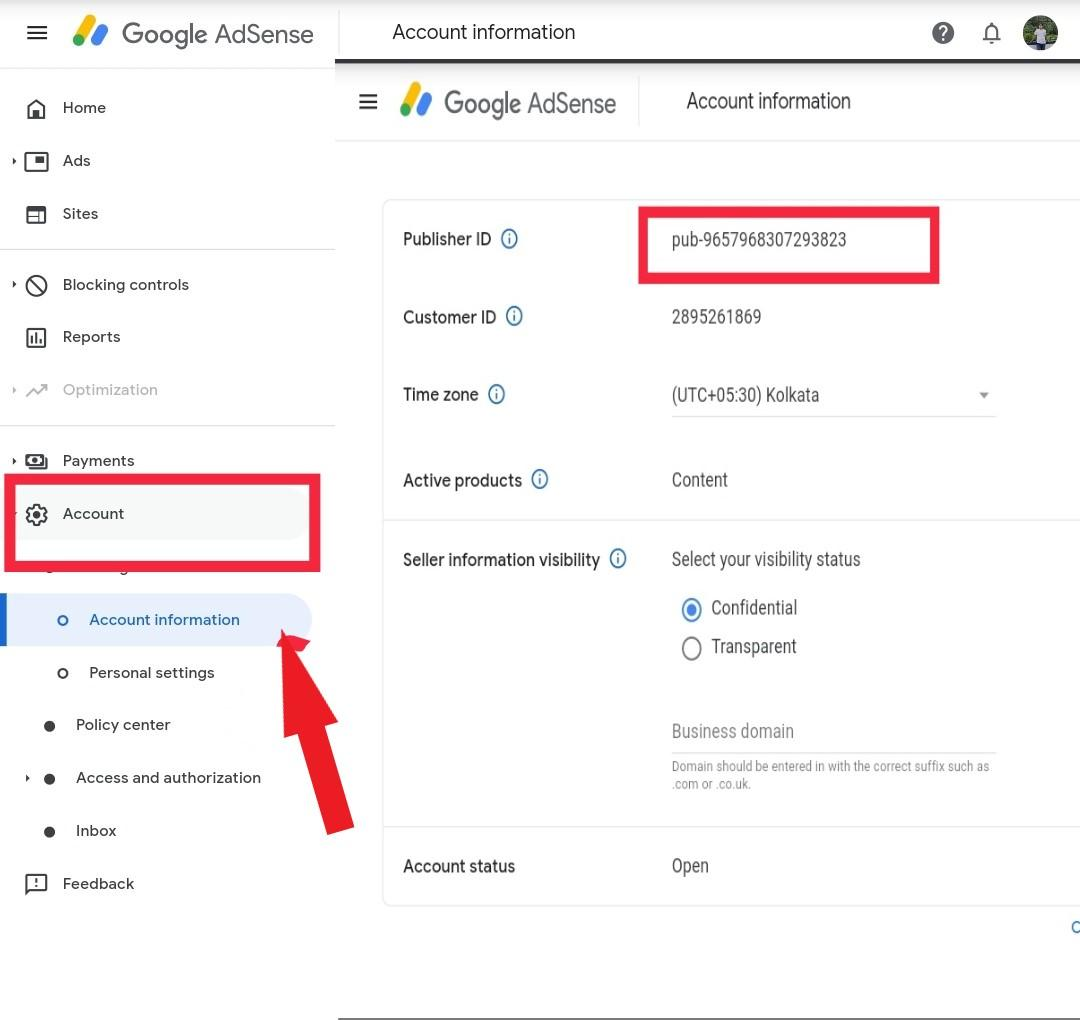This screenshot has width=1080, height=1020.
Task: Open the help question-mark icon
Action: coord(943,32)
